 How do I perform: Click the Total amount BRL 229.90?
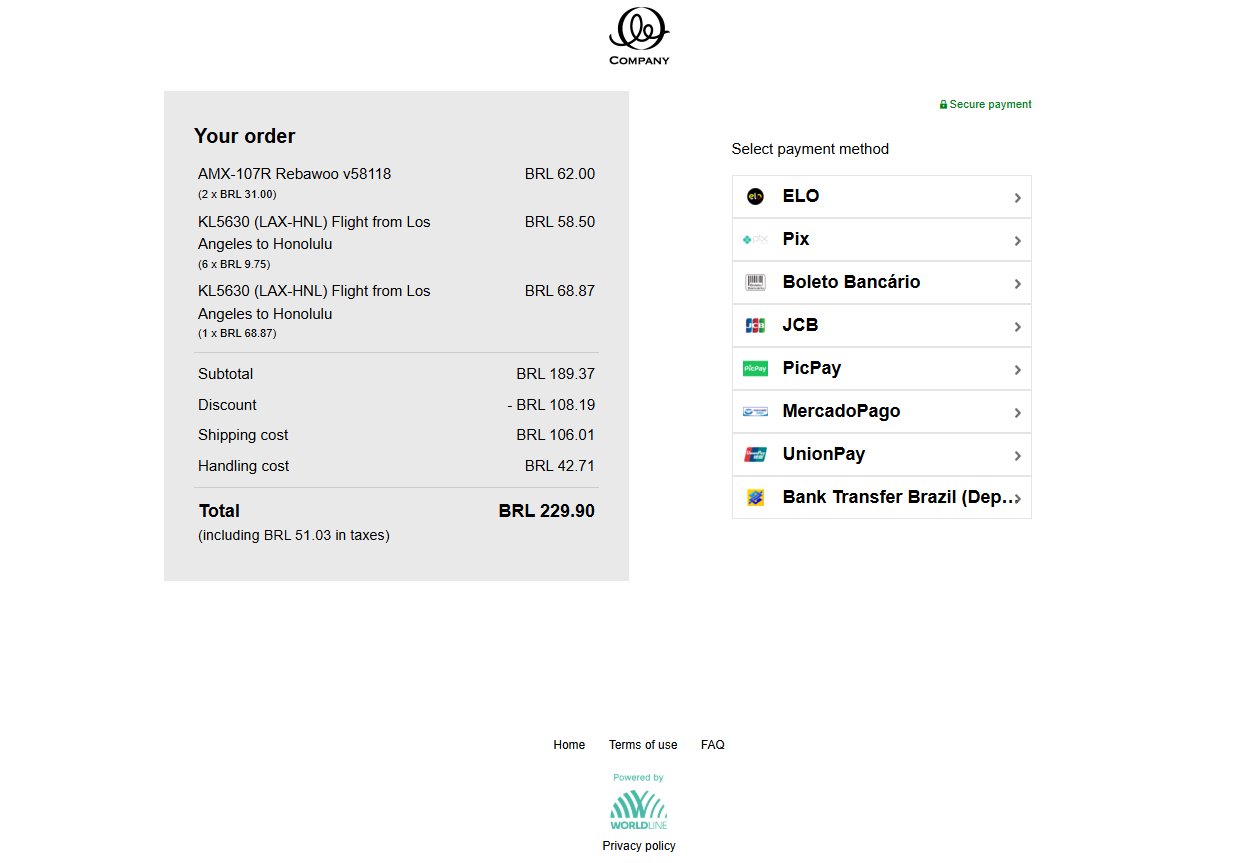[546, 510]
